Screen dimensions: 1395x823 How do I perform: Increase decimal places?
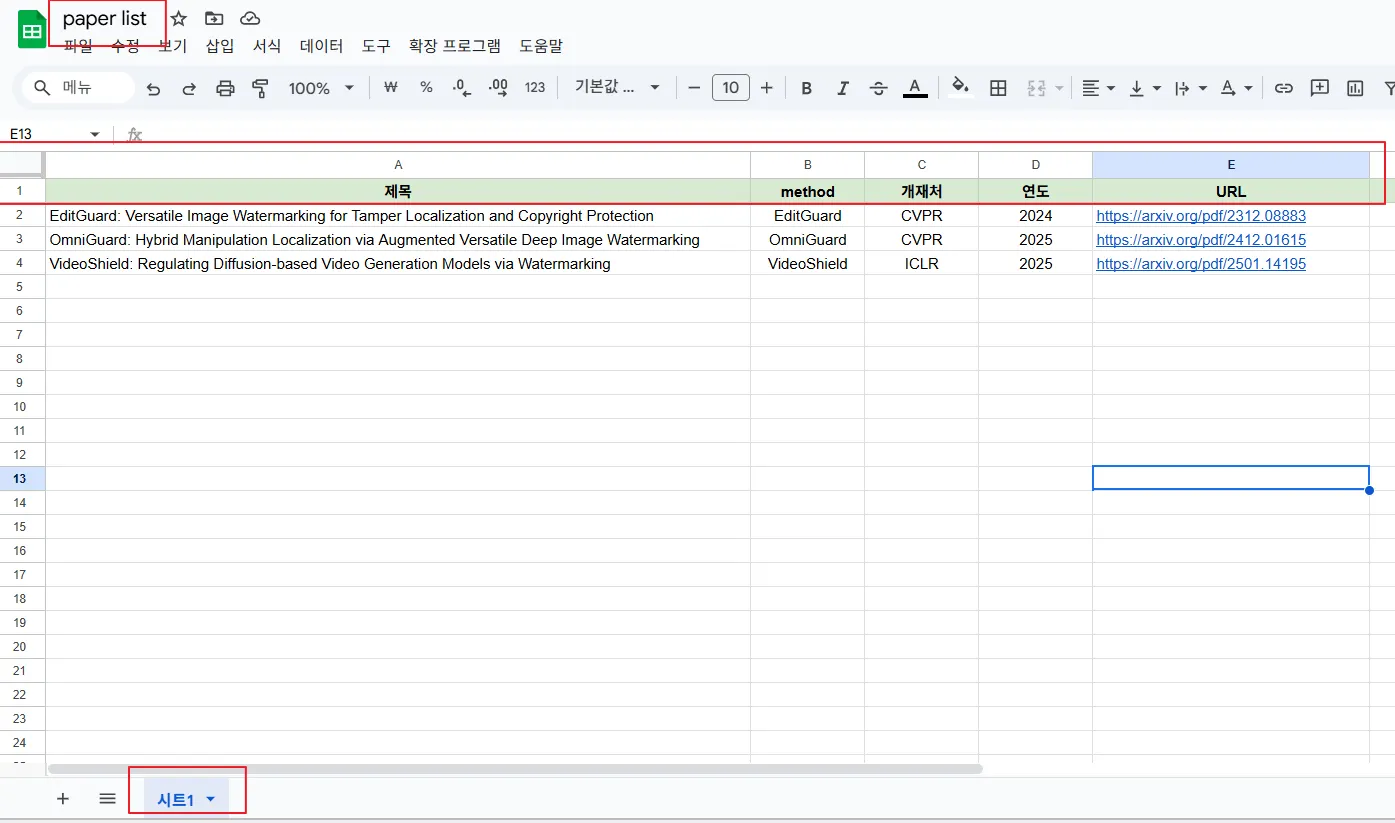coord(497,88)
